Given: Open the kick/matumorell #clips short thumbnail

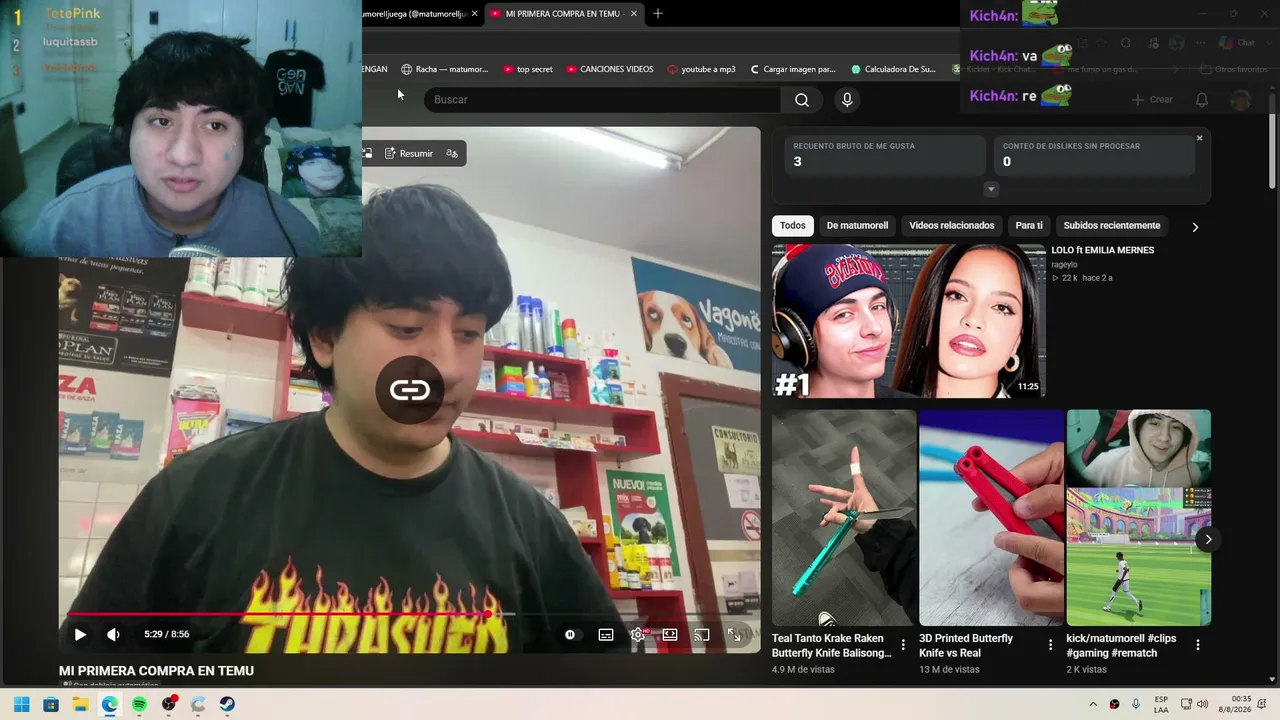Looking at the screenshot, I should (1139, 518).
